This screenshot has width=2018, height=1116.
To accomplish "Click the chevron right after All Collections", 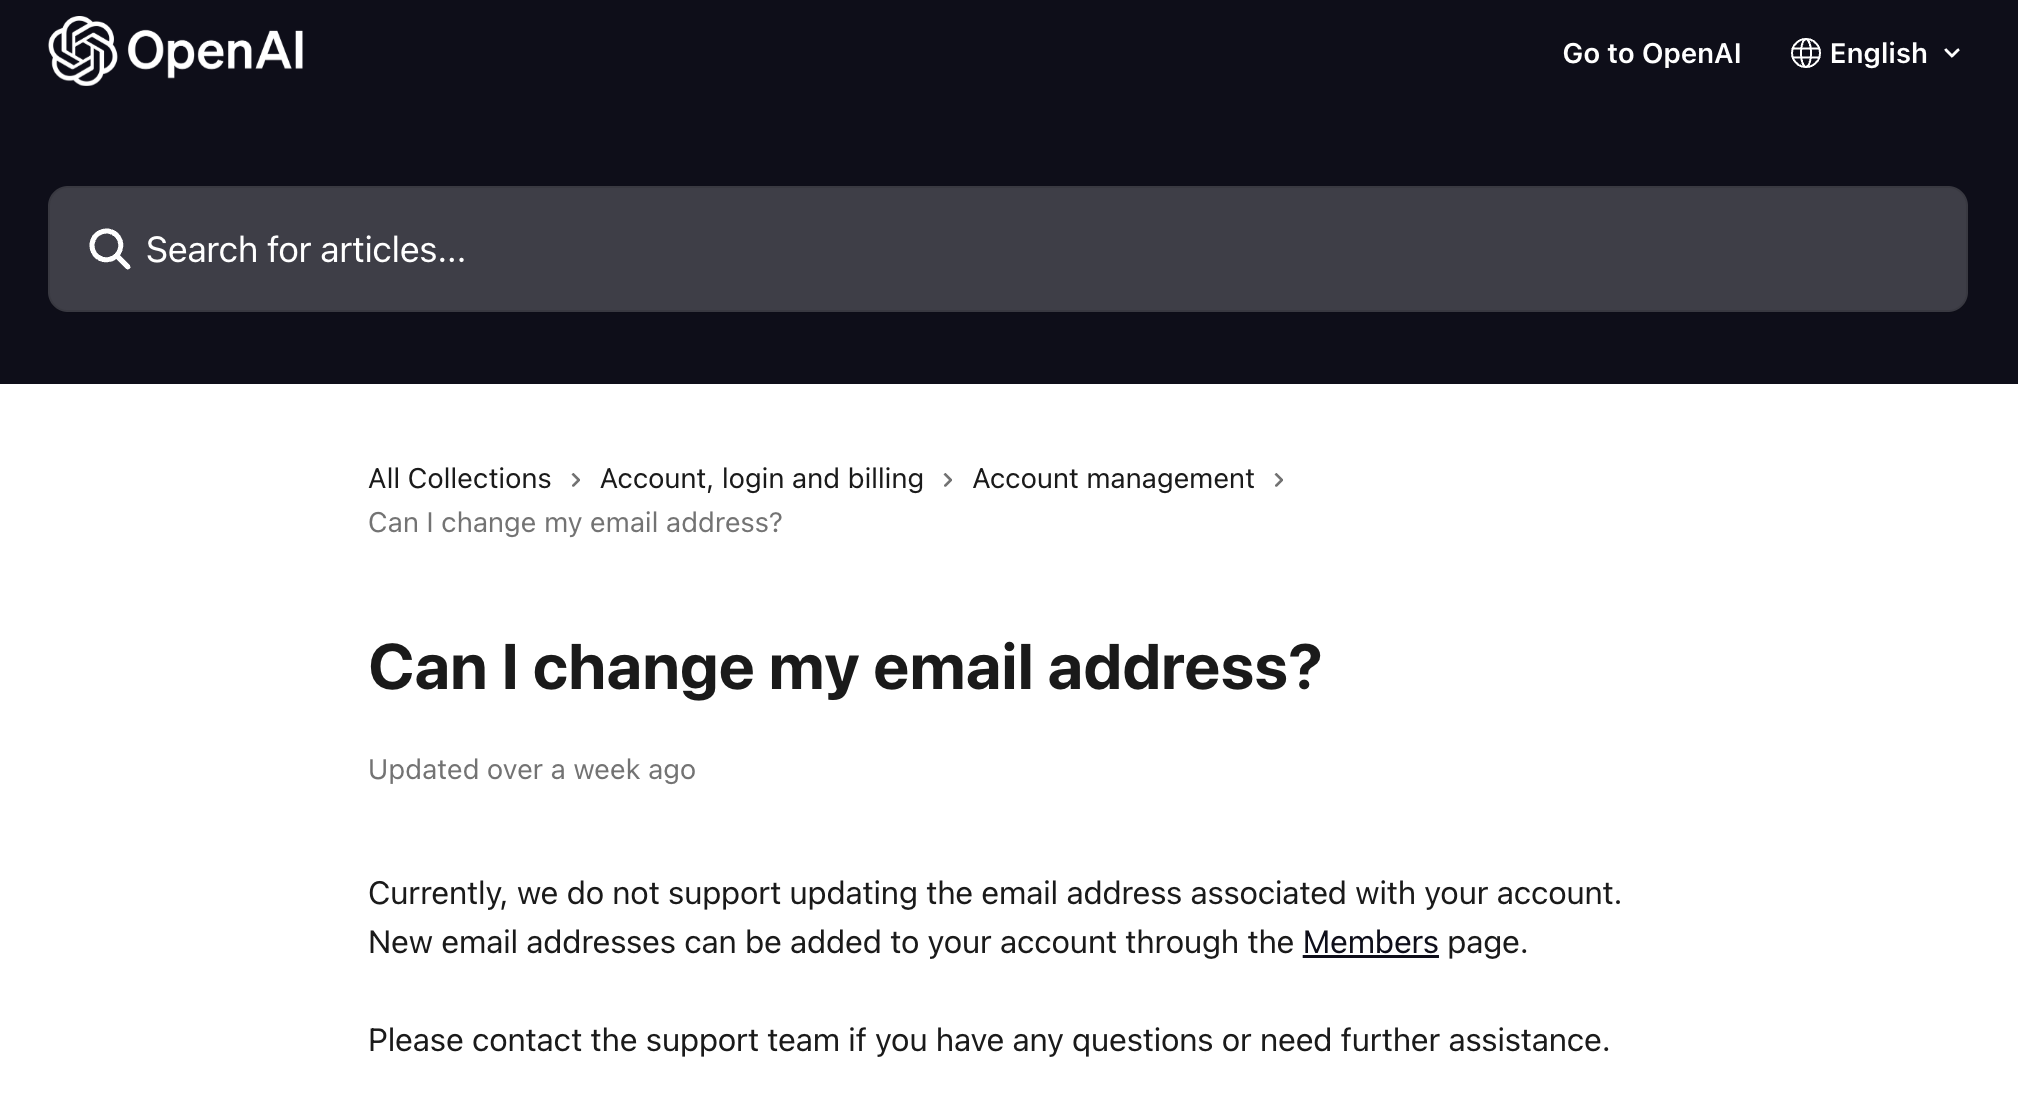I will click(576, 480).
